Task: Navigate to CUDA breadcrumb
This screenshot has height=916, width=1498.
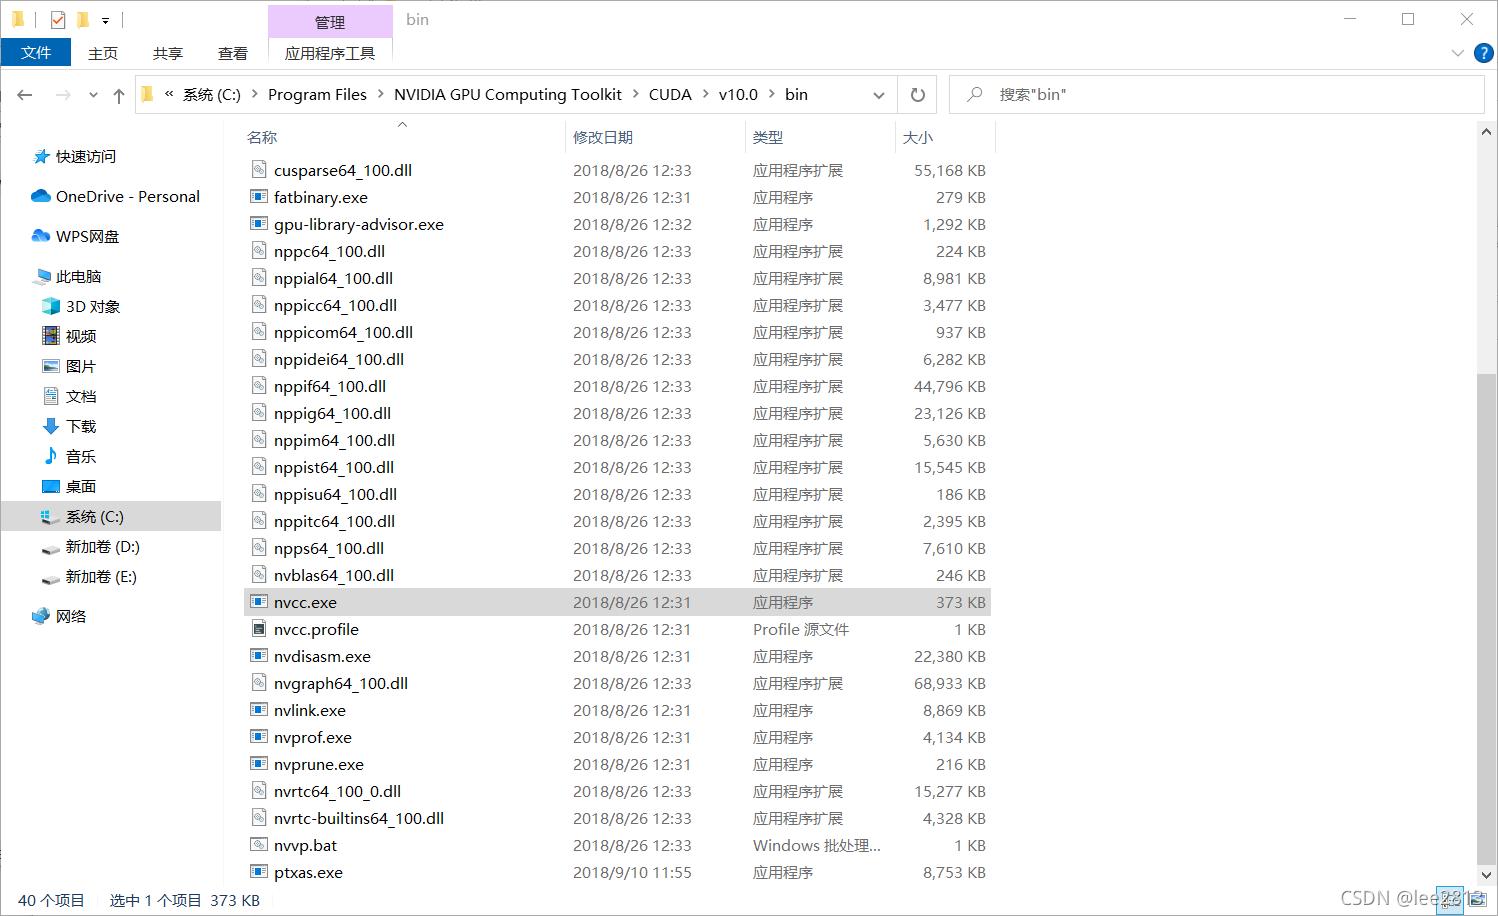Action: 670,94
